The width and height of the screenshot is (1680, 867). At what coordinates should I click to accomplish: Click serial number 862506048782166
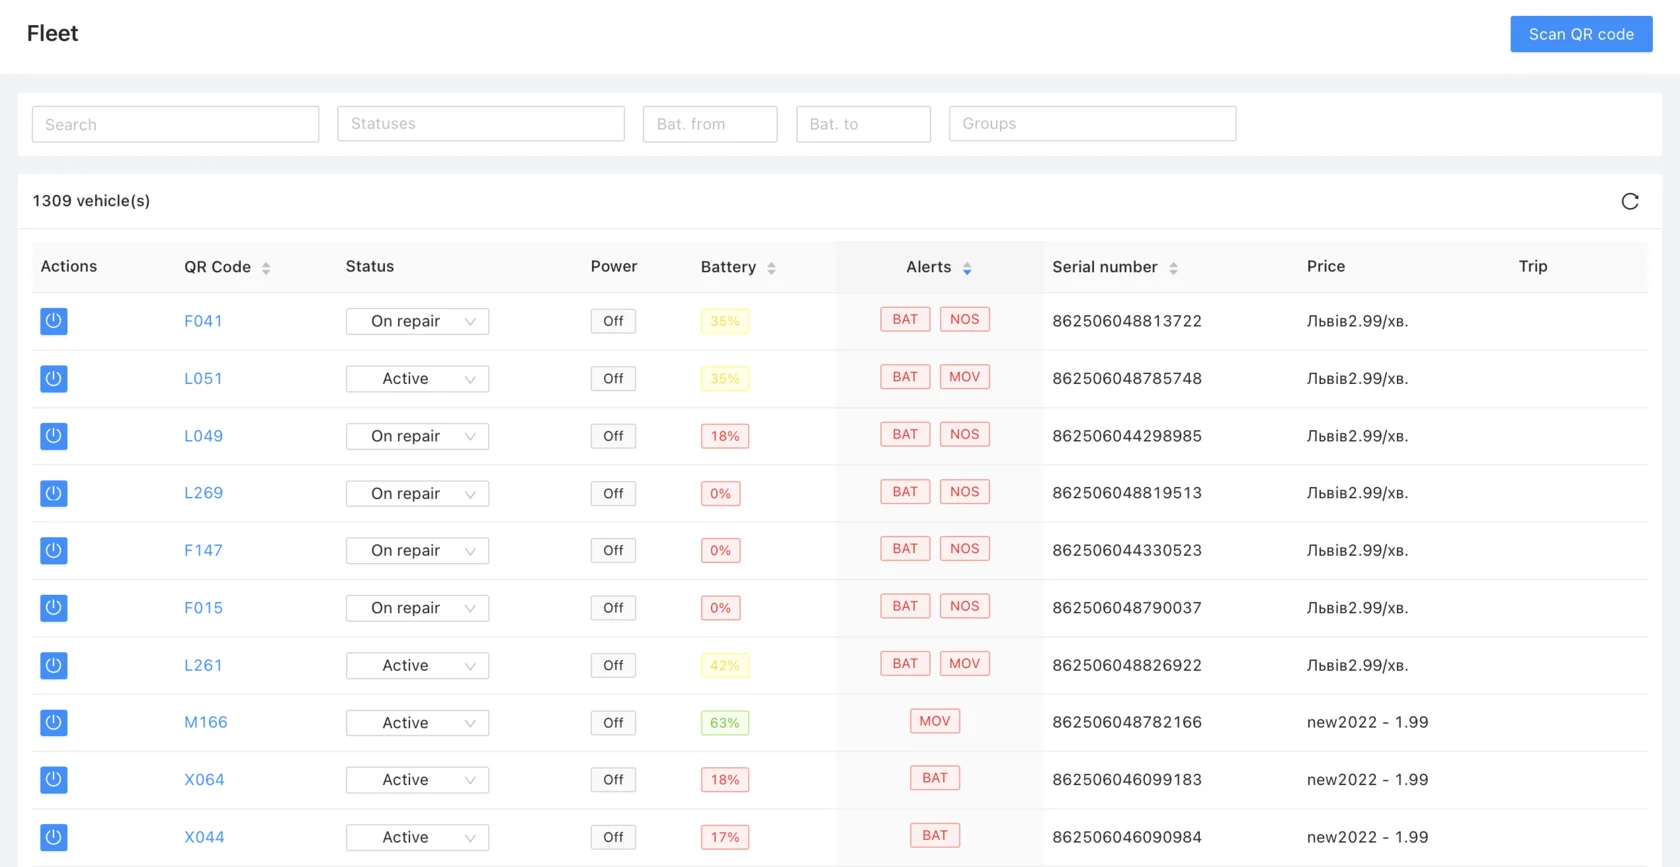pos(1127,722)
